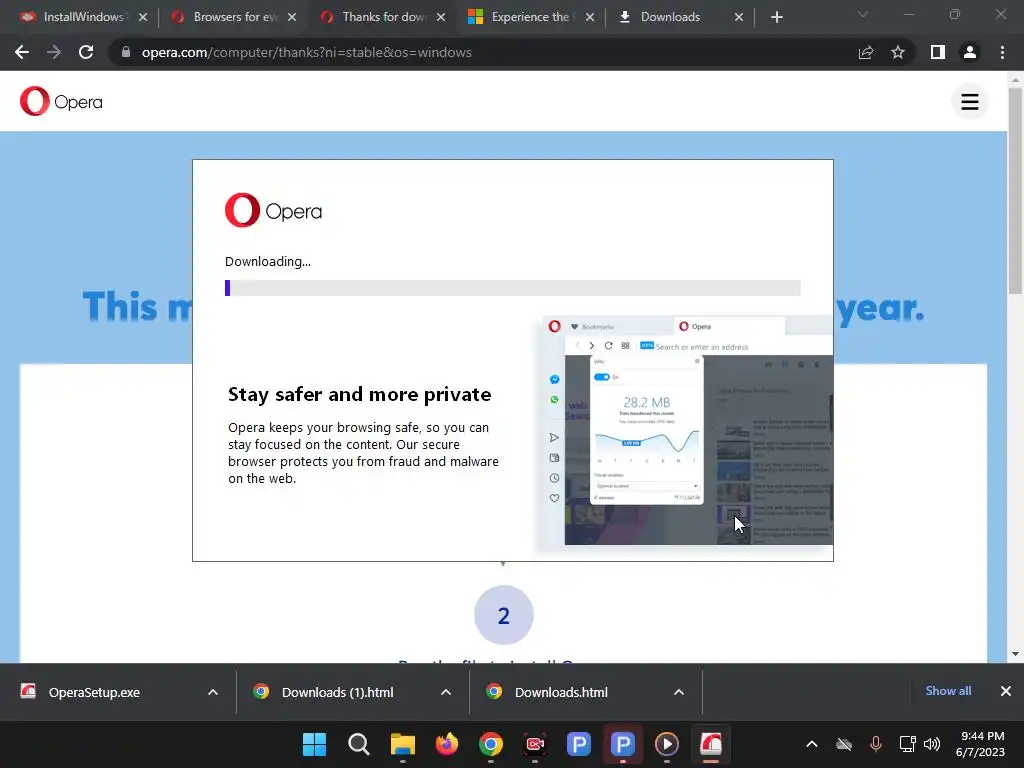Close the downloads shelf
The width and height of the screenshot is (1024, 768).
[1006, 691]
